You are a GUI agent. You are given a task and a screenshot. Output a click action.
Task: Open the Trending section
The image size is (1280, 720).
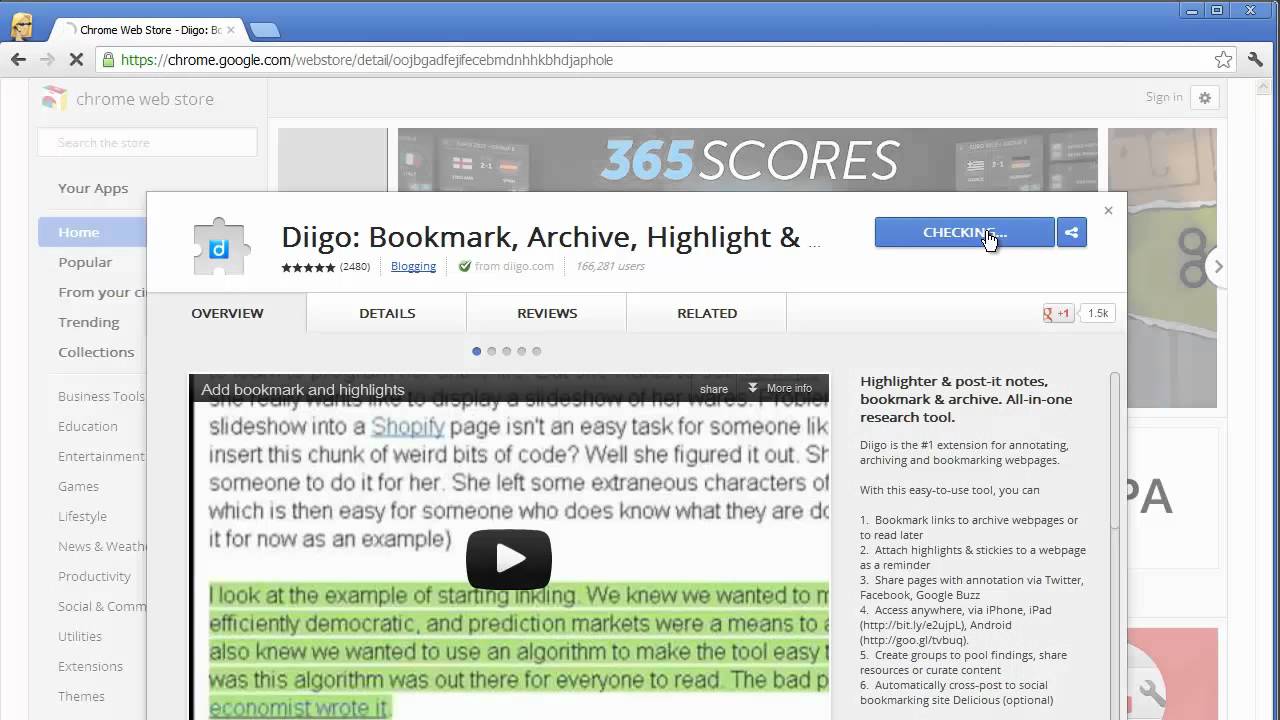coord(88,322)
